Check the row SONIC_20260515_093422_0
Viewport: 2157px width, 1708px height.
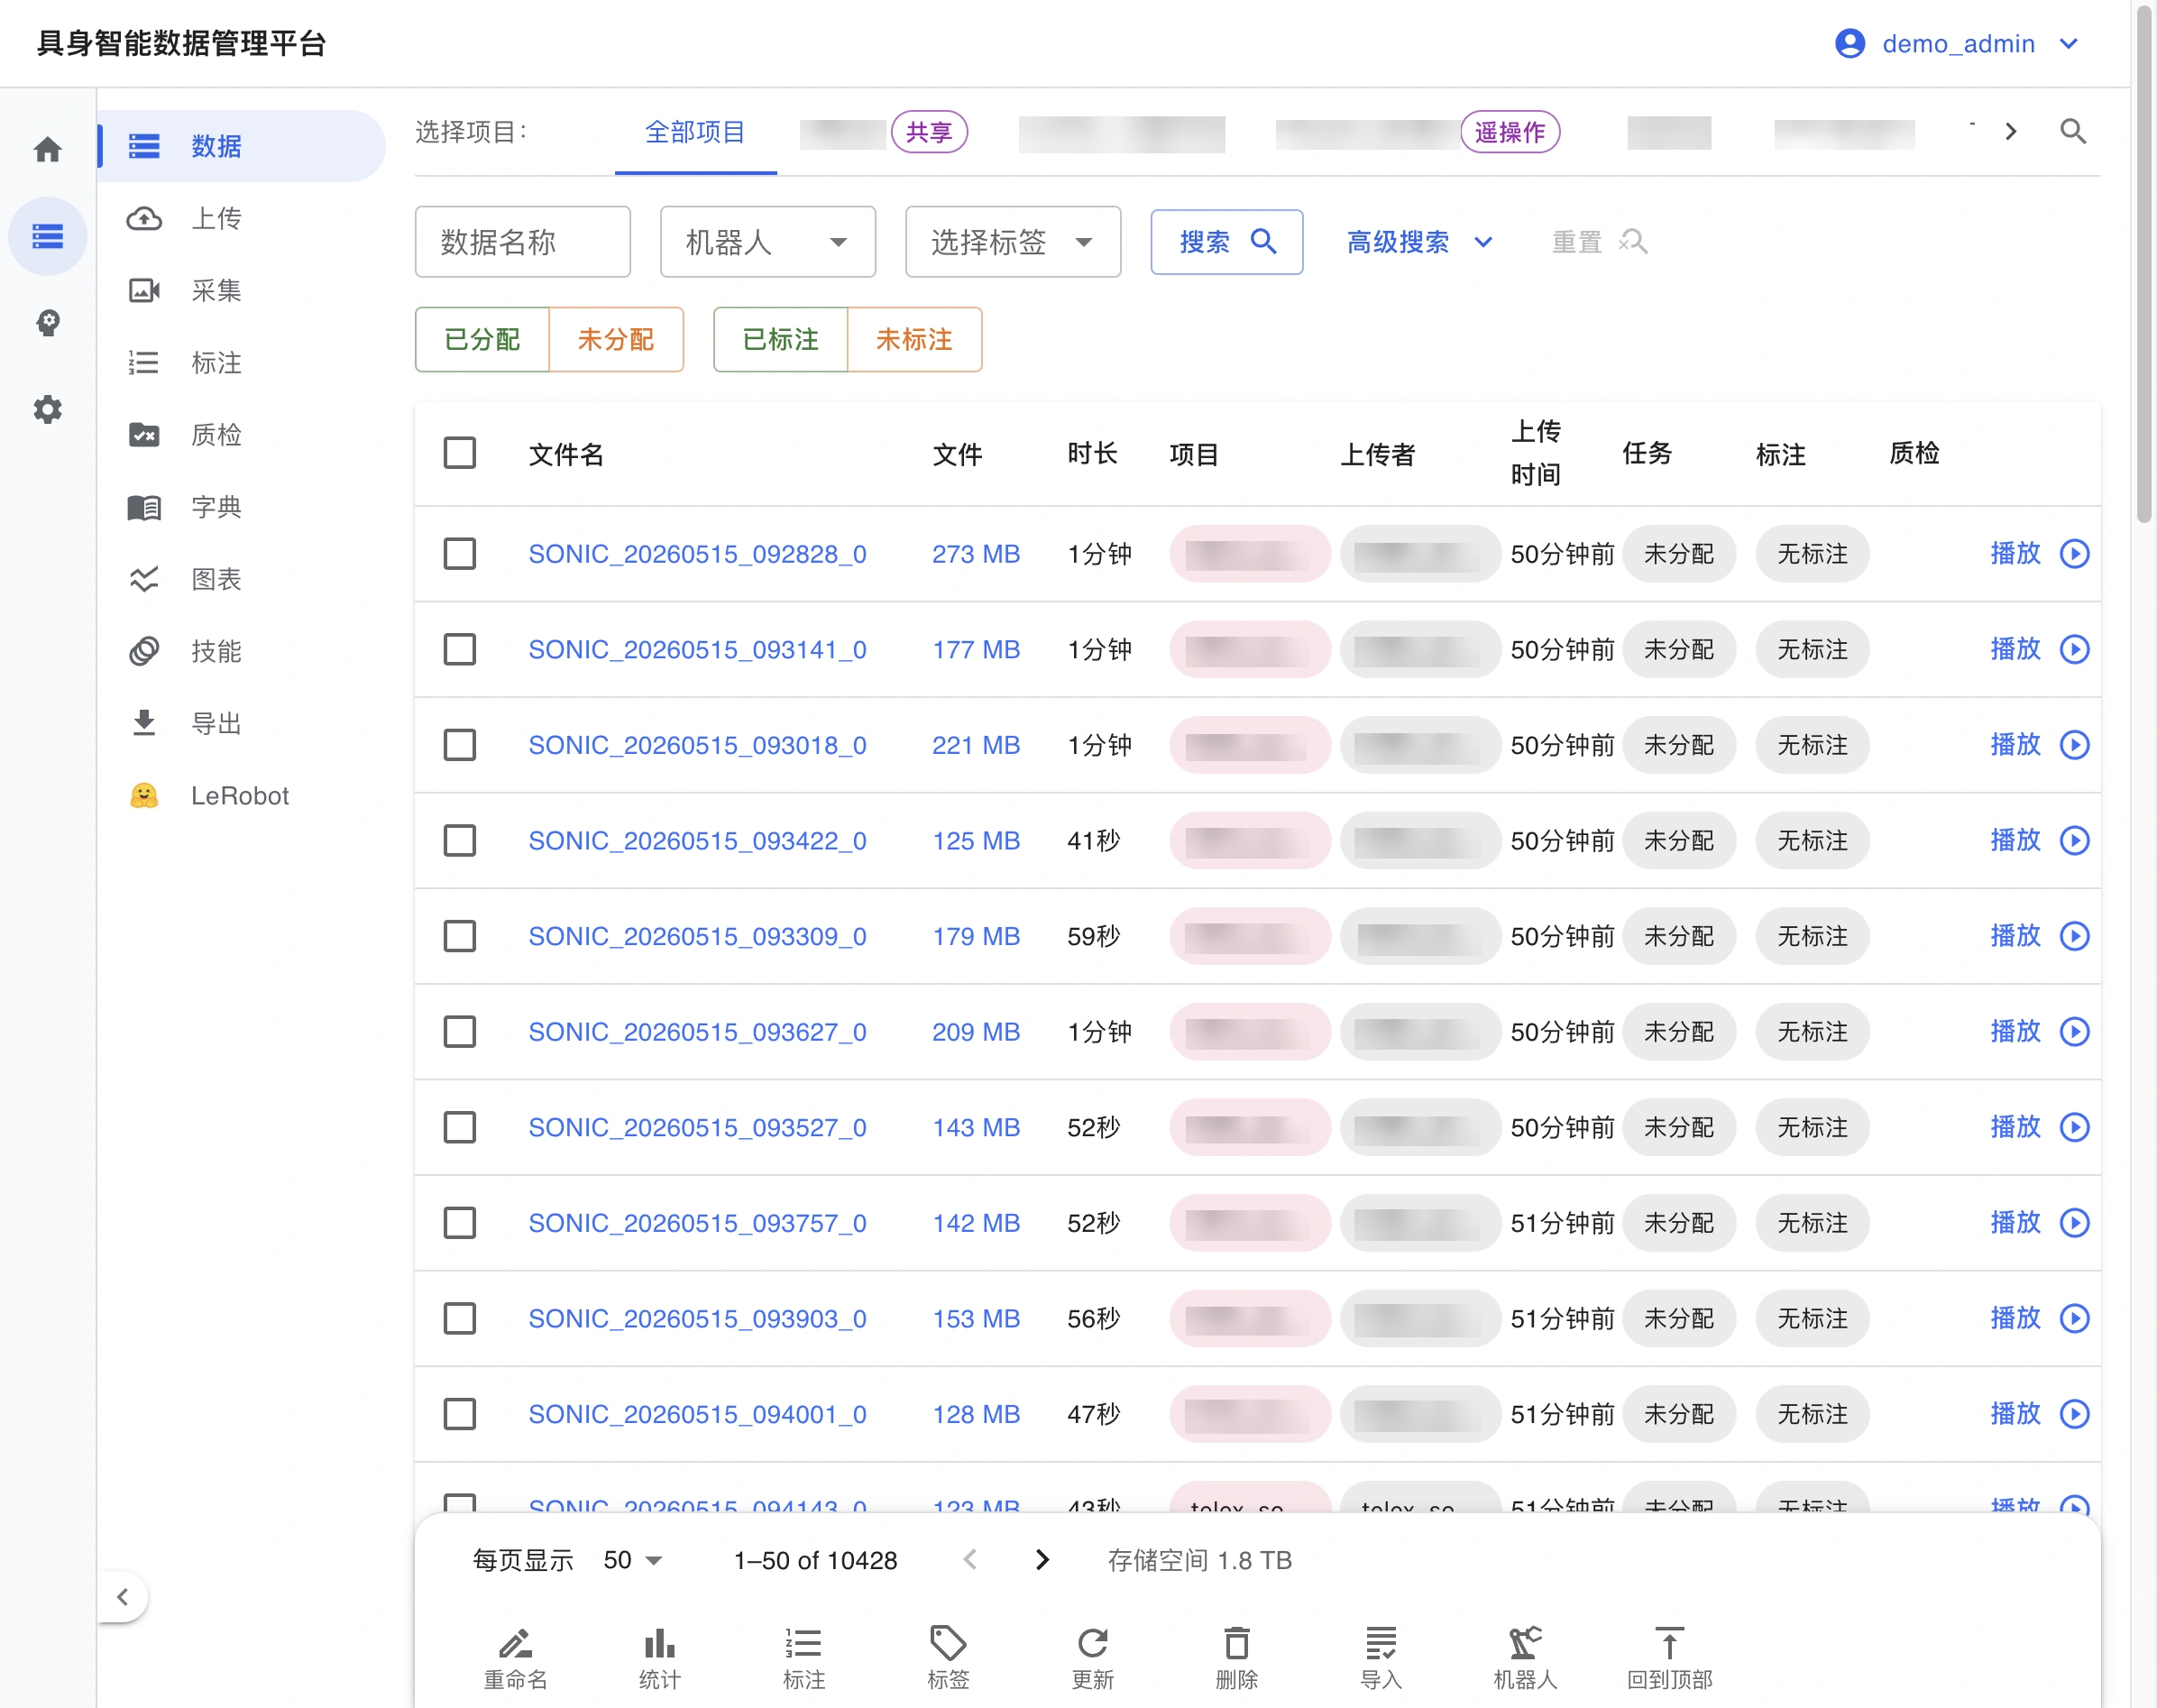(460, 841)
